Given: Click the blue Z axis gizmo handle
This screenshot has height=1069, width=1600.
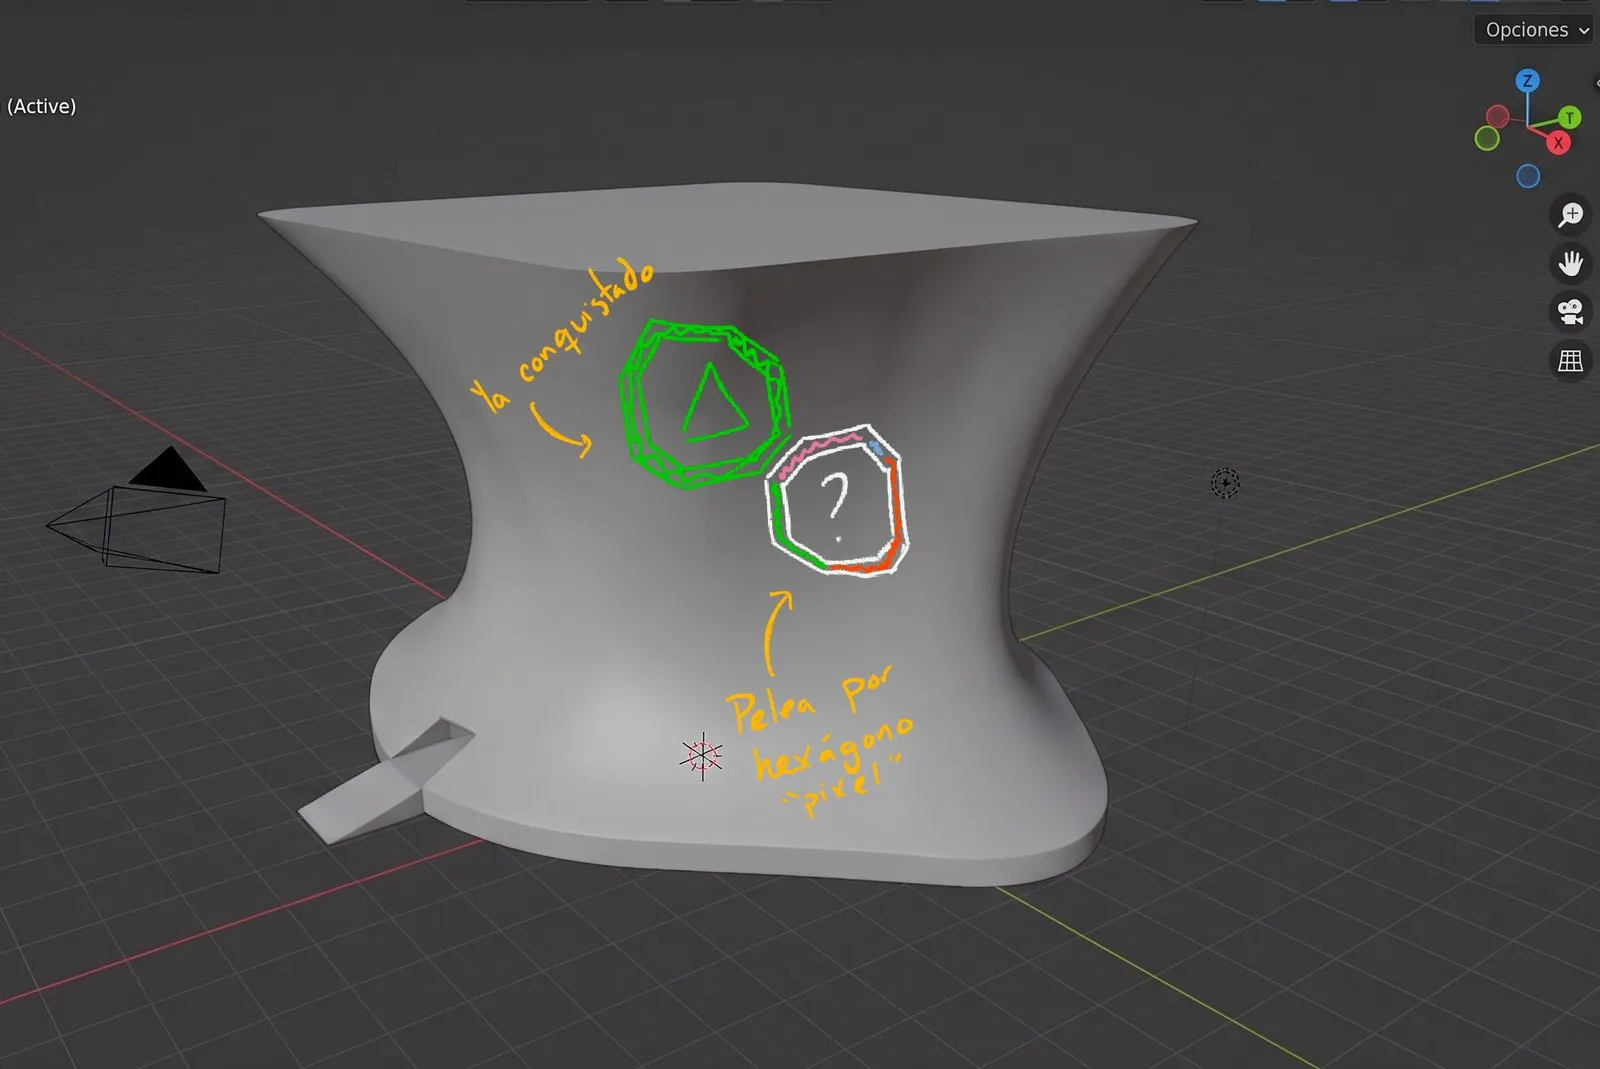Looking at the screenshot, I should pos(1527,81).
